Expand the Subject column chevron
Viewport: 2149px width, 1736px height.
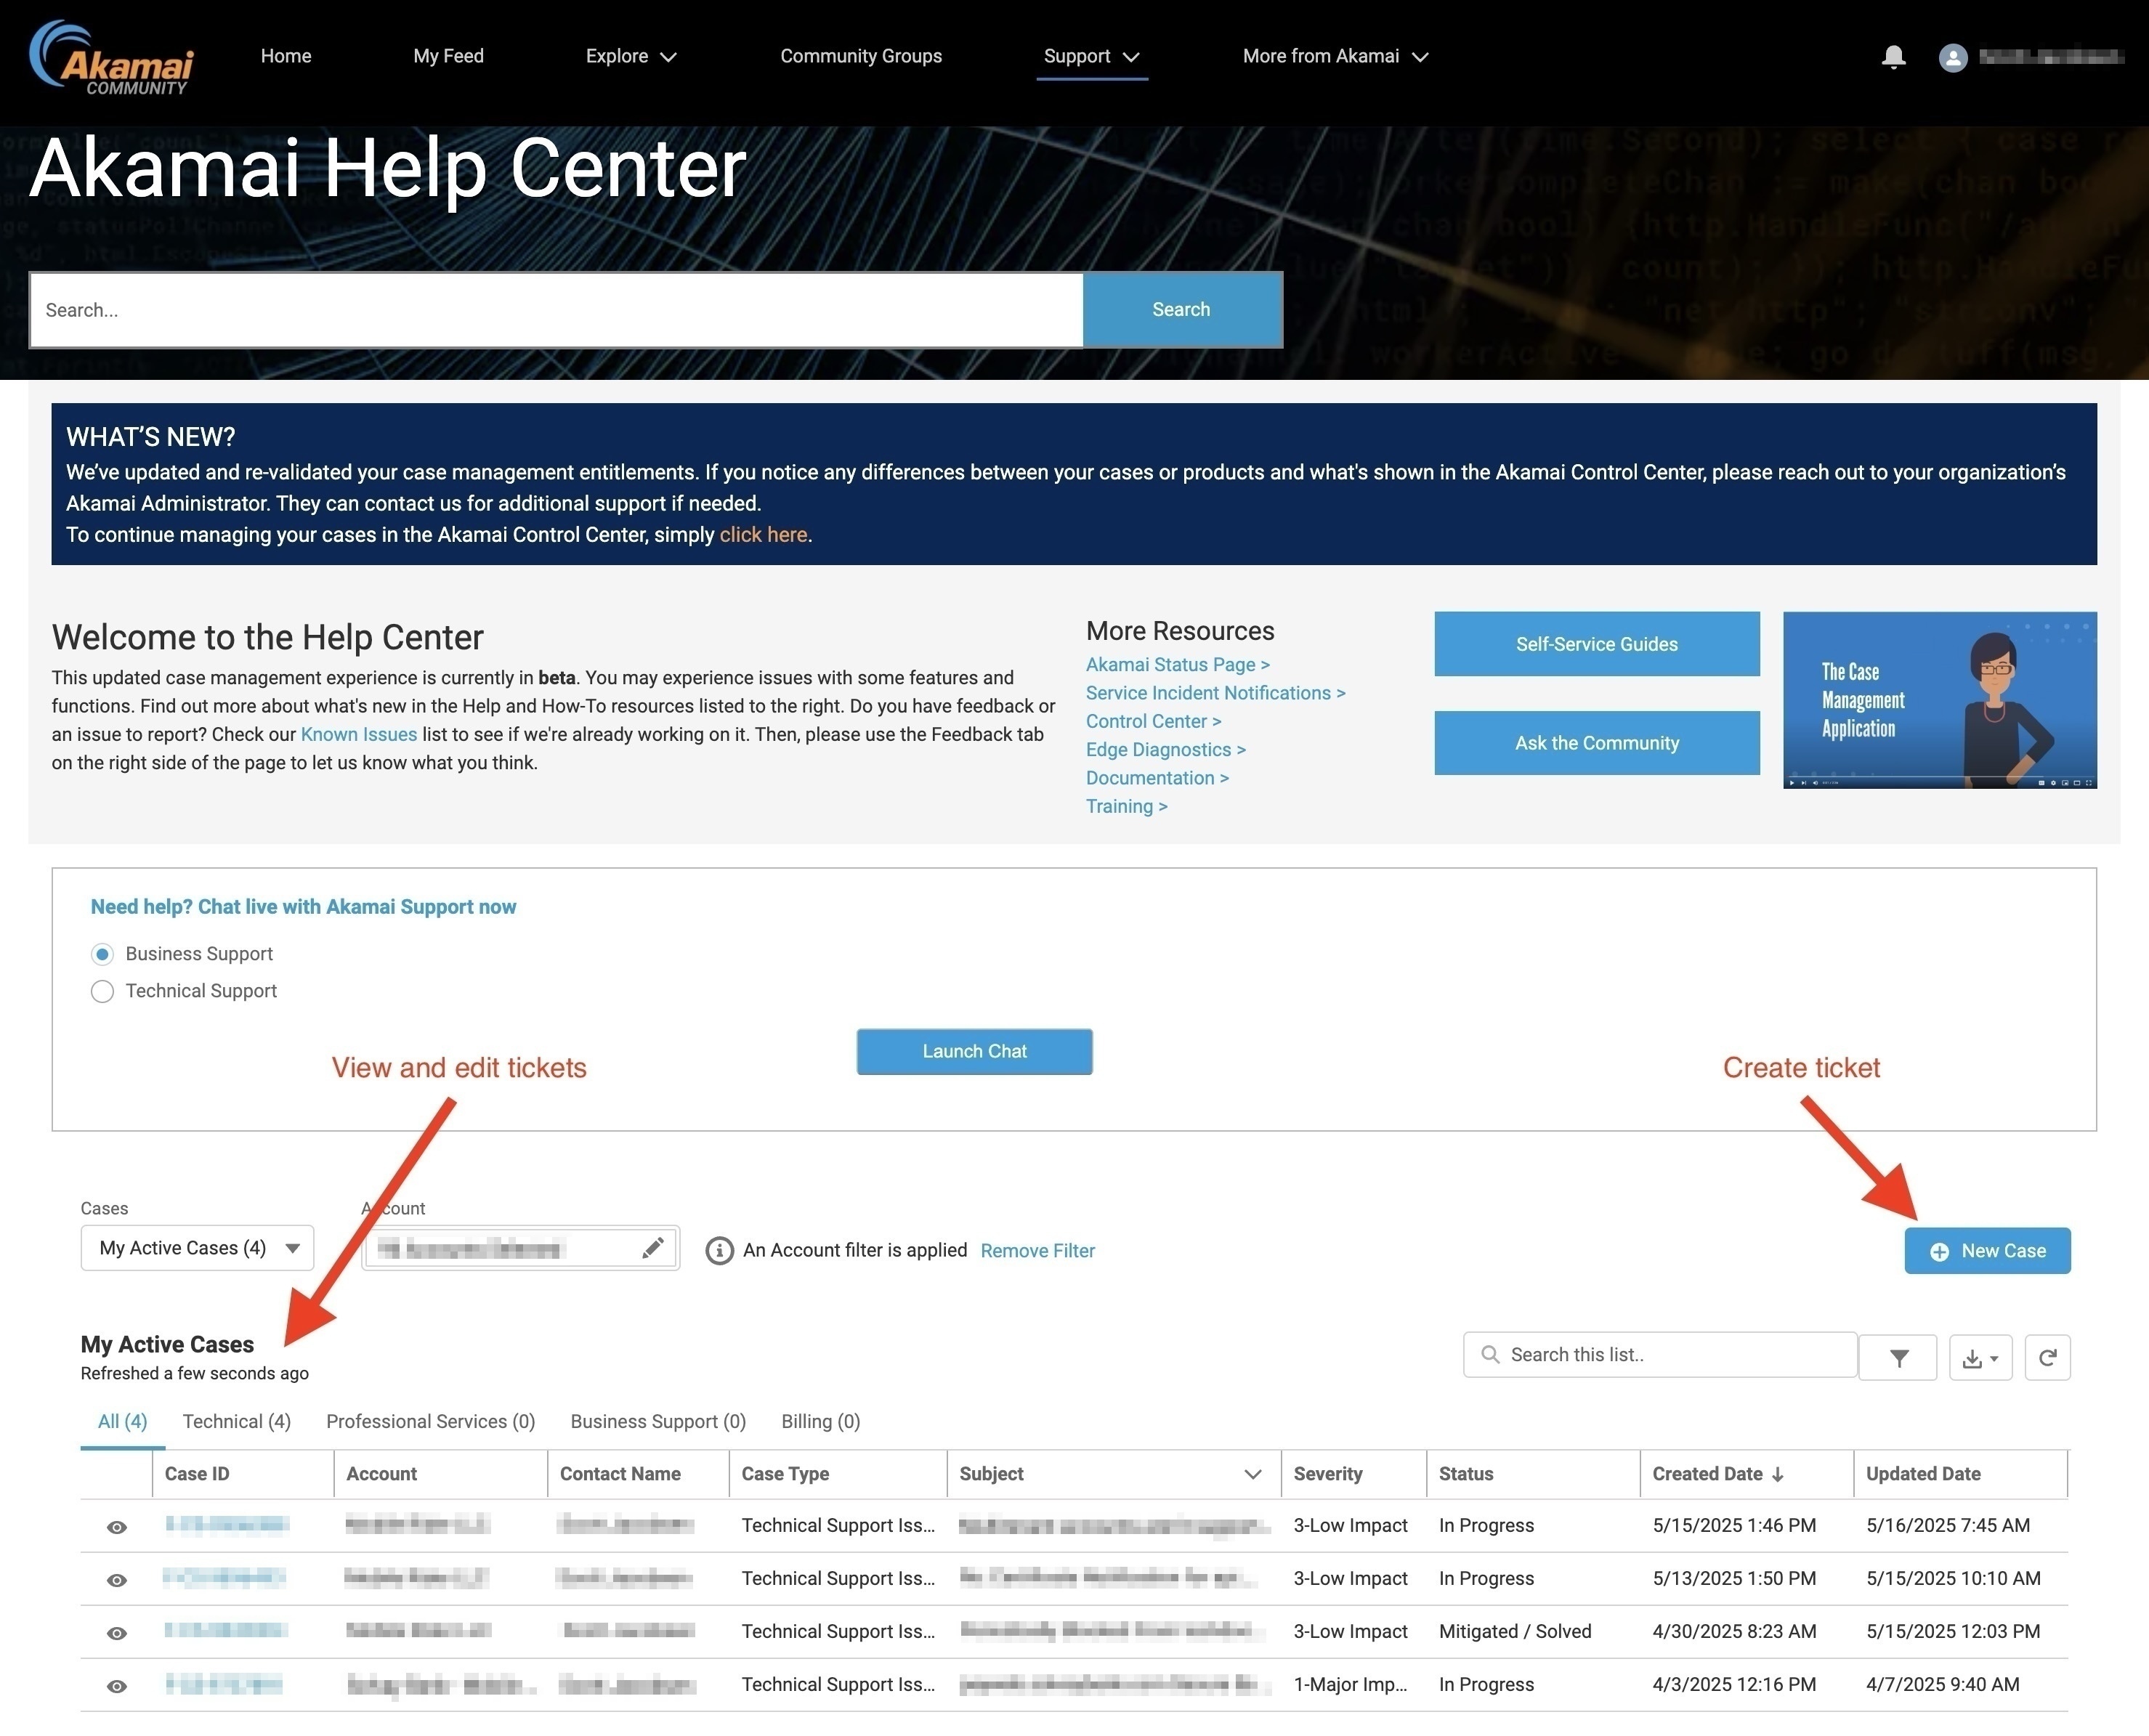click(x=1252, y=1474)
